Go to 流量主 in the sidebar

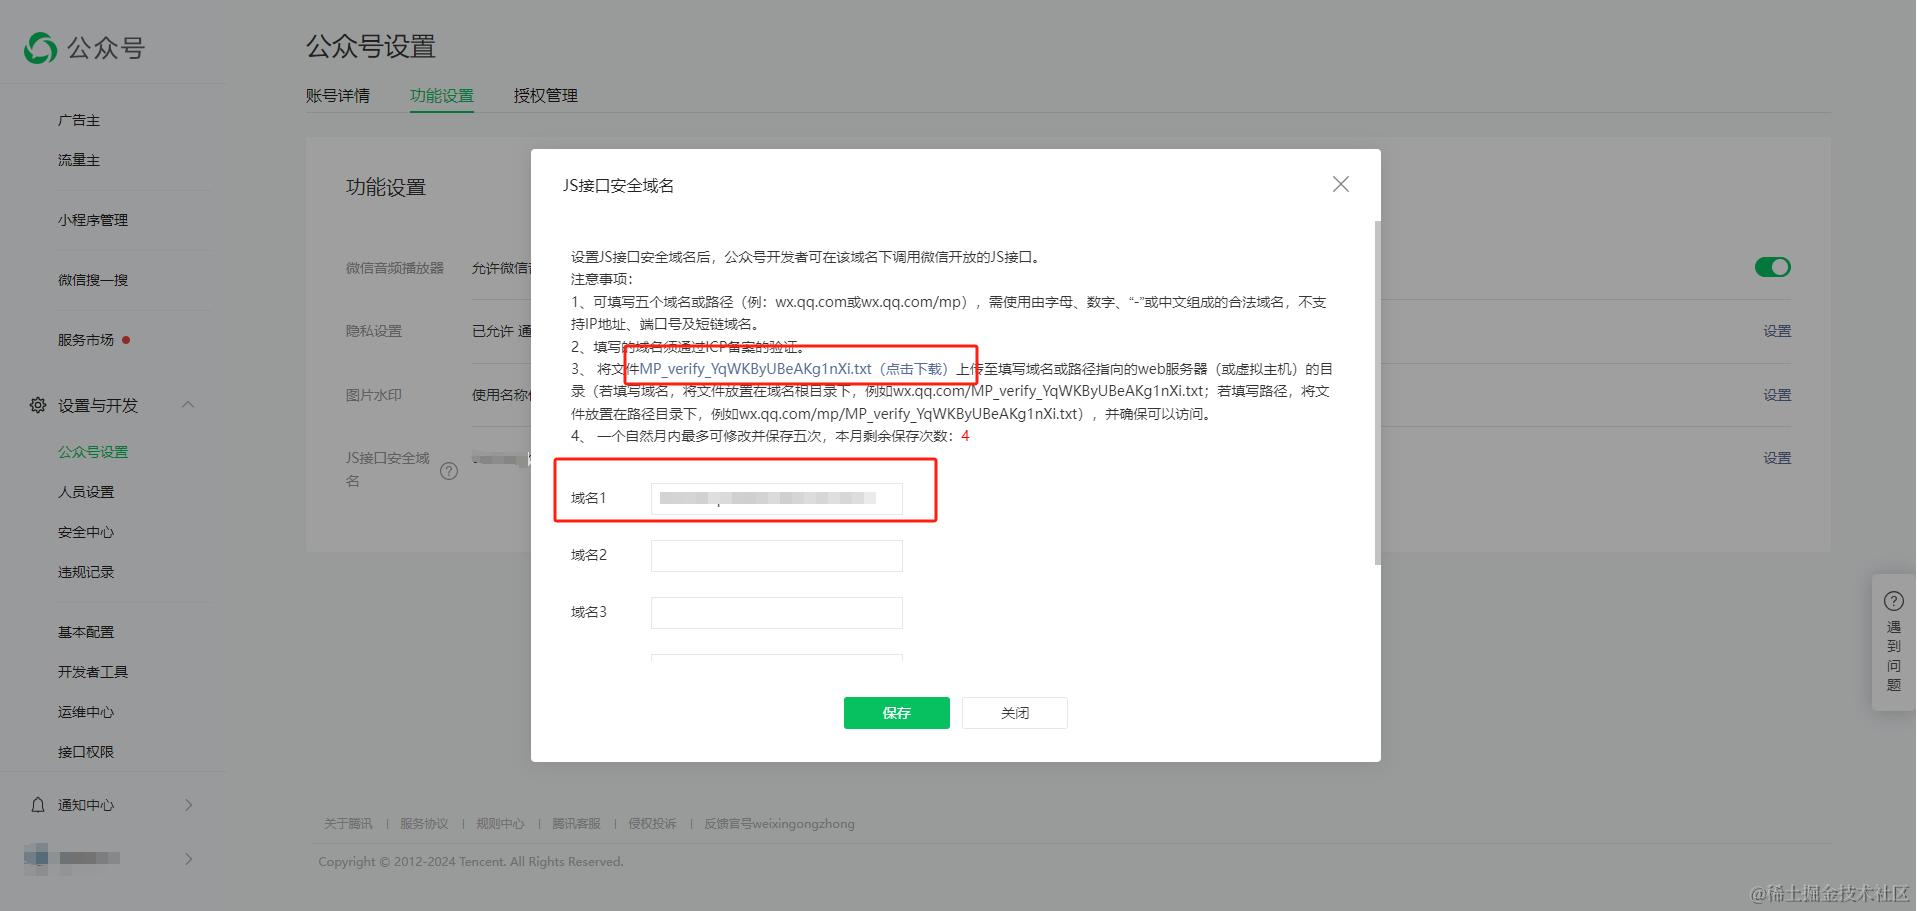[79, 160]
